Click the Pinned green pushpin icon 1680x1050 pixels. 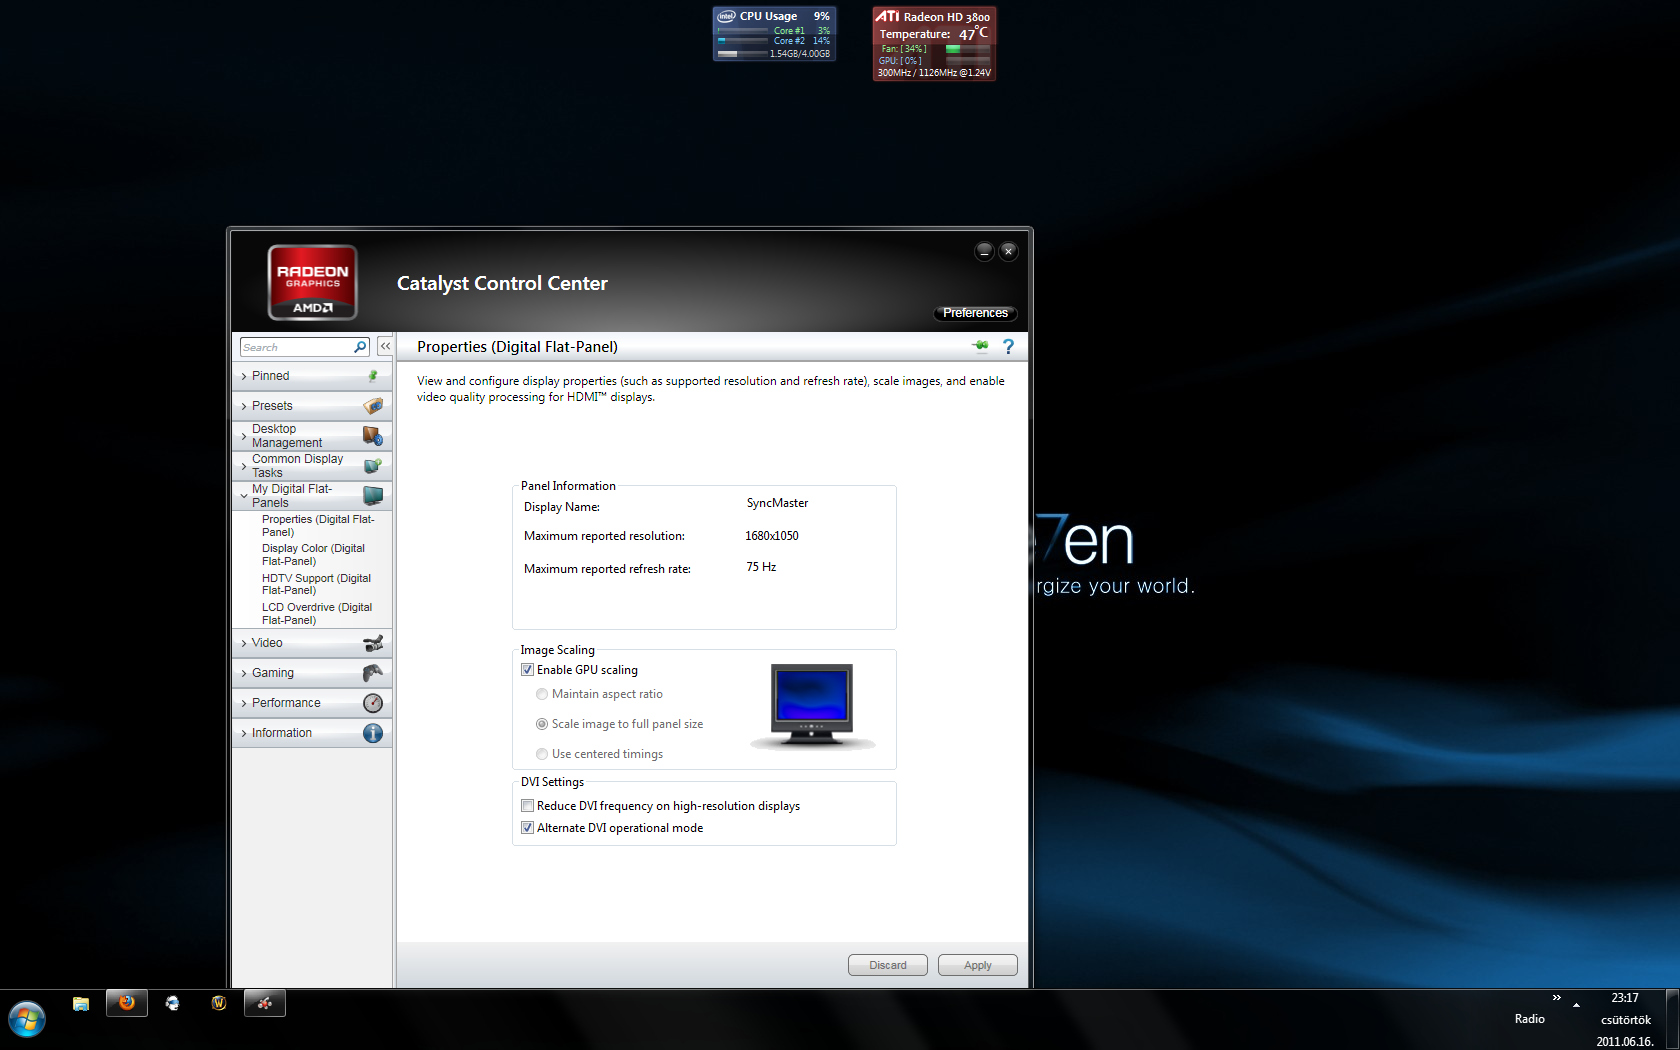pyautogui.click(x=373, y=376)
